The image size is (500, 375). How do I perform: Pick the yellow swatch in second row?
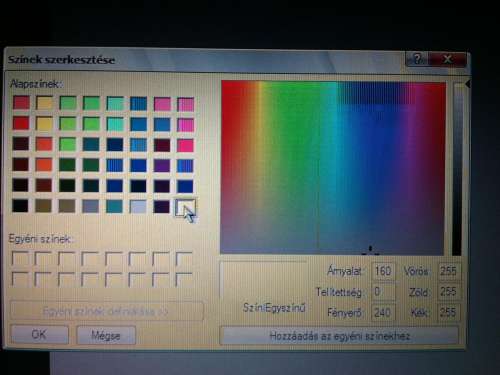(x=44, y=124)
